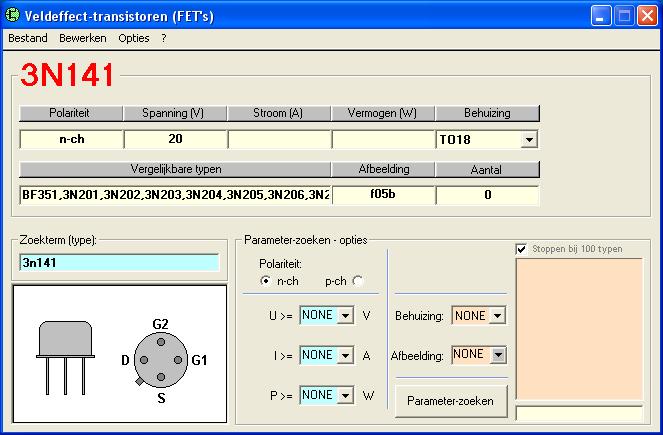Click the Zoekterm search field with 3n141
Viewport: 663px width, 435px height.
click(x=119, y=263)
